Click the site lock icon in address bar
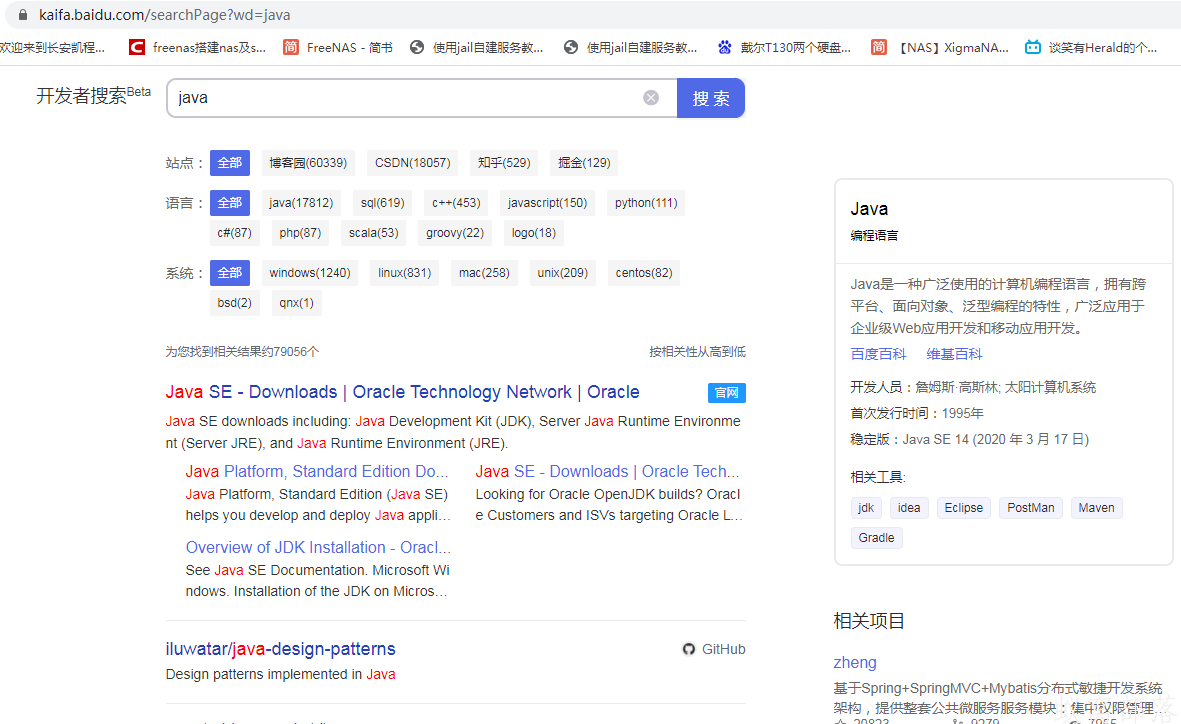The height and width of the screenshot is (724, 1181). pyautogui.click(x=23, y=15)
